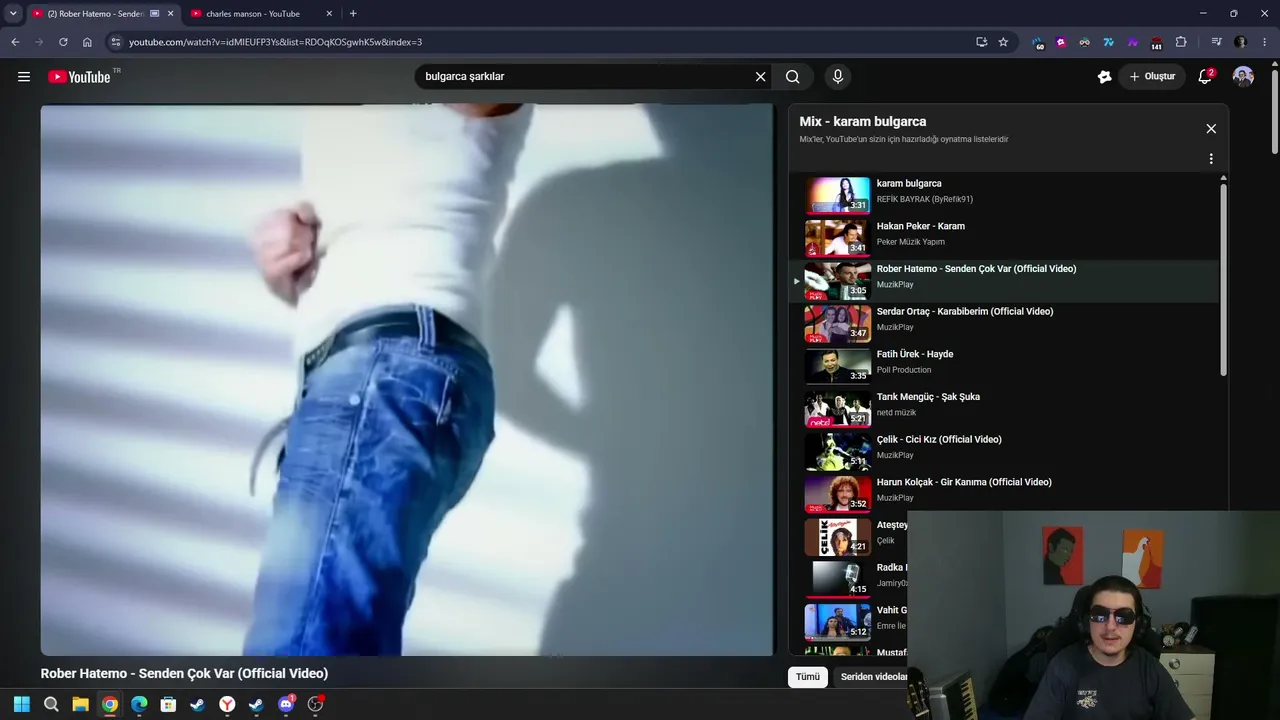Select the Tümü filter chip
This screenshot has height=720, width=1280.
808,677
